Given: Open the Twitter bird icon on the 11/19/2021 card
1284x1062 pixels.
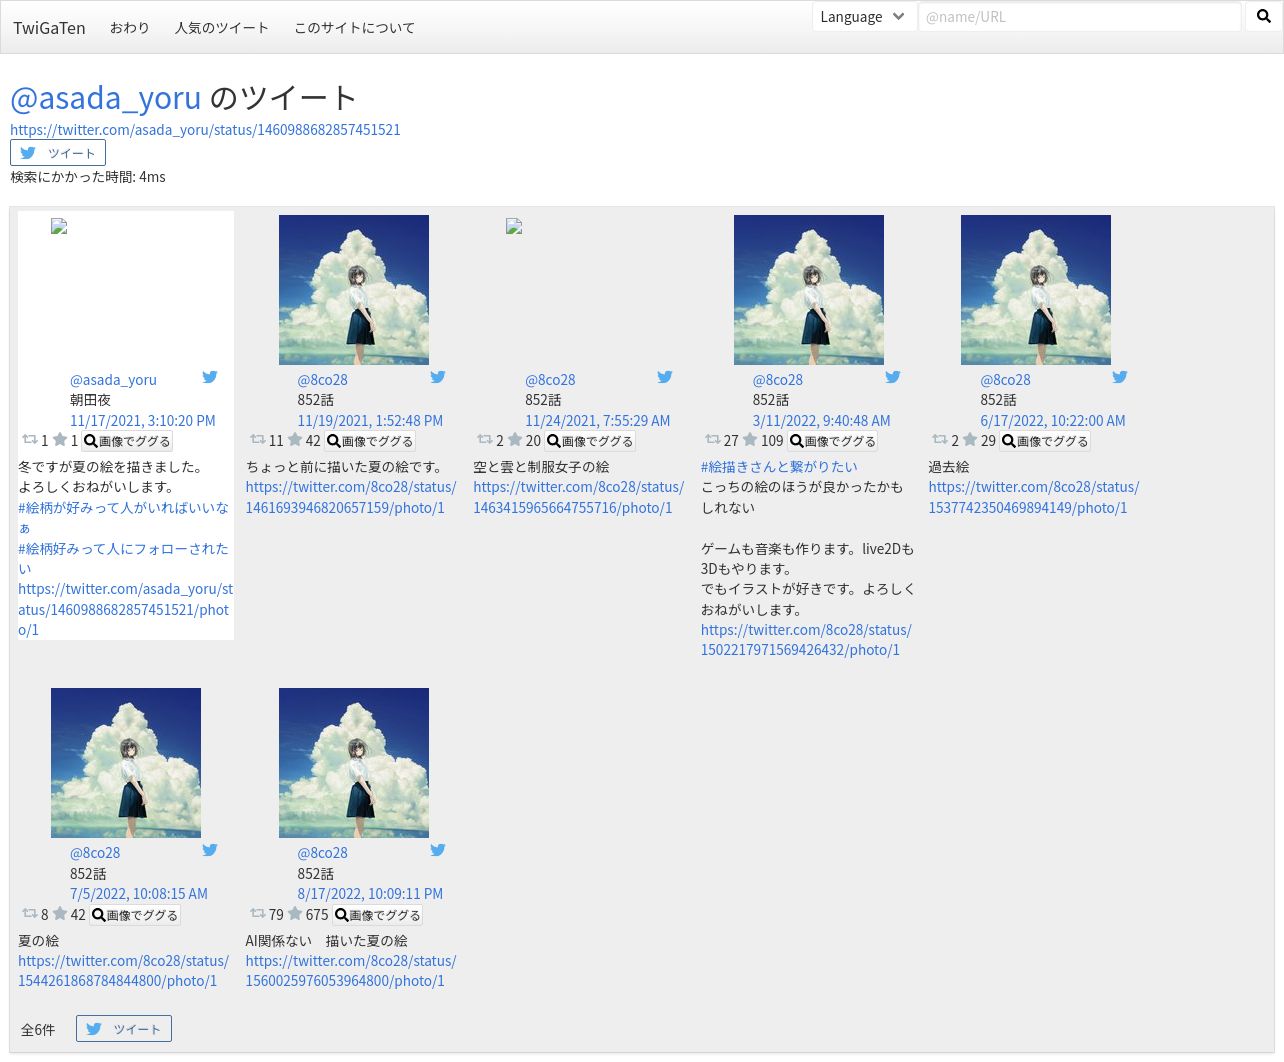Looking at the screenshot, I should point(438,377).
